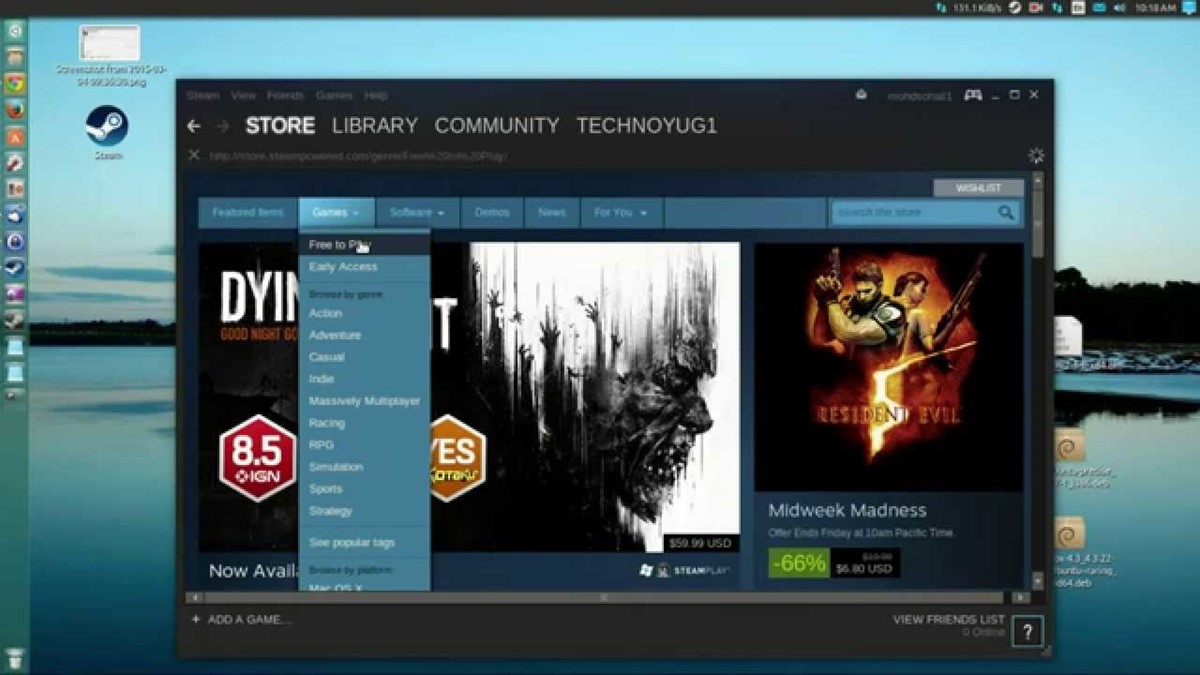Go to the Featured Items tab
This screenshot has height=675, width=1200.
pos(248,212)
